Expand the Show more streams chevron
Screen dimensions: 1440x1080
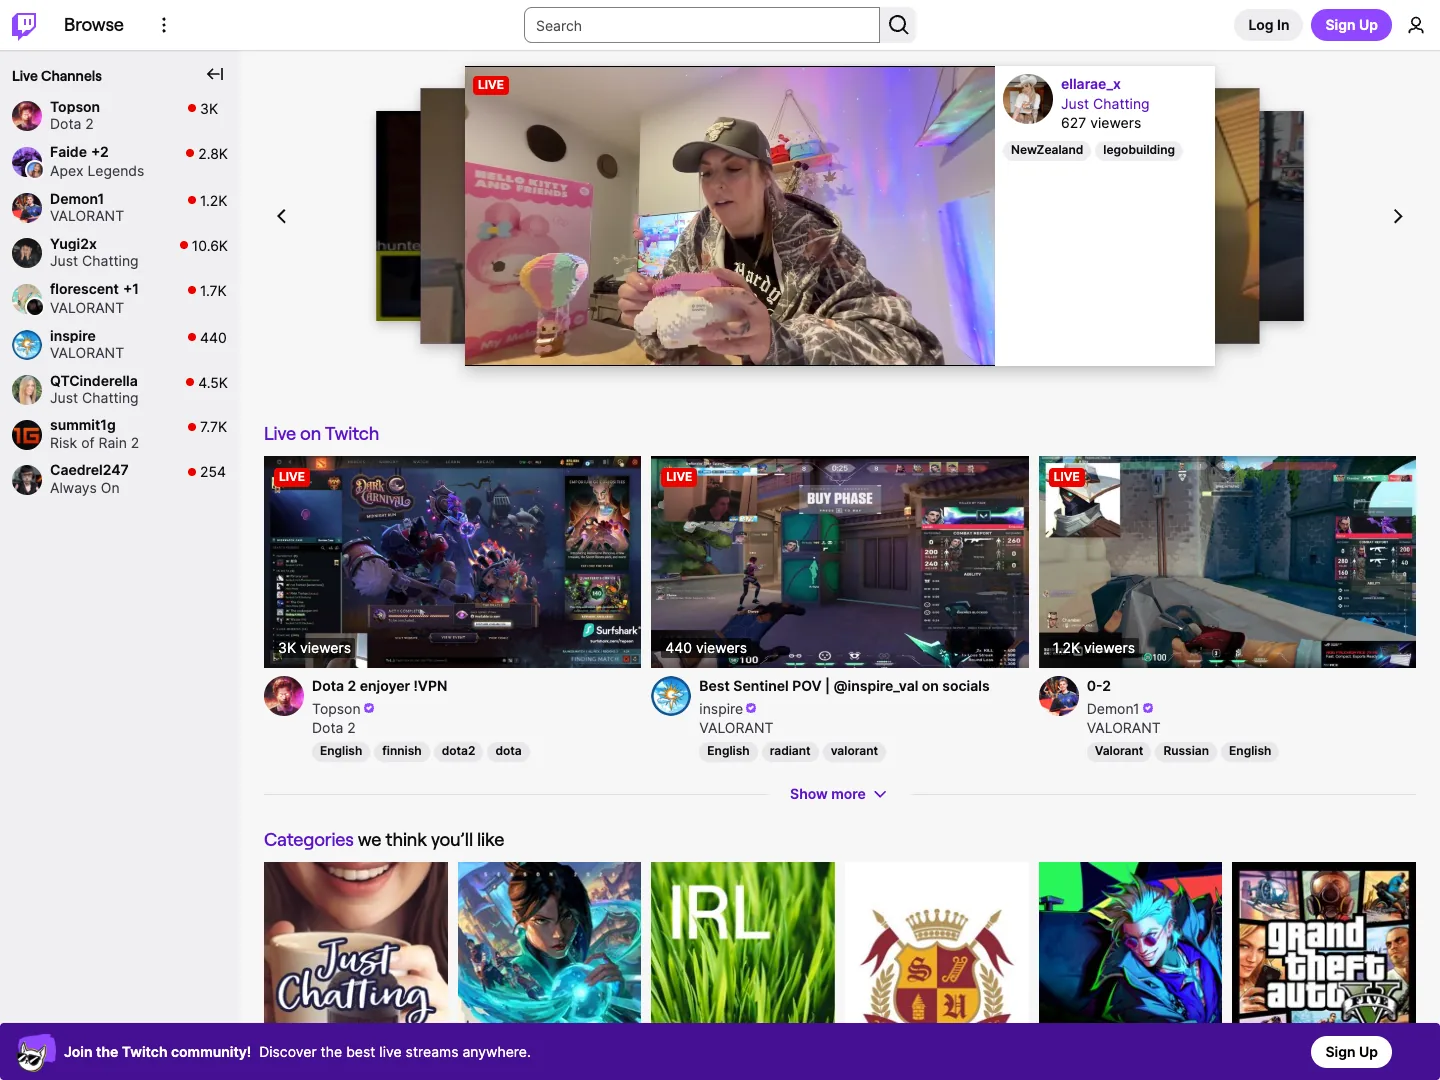tap(880, 794)
